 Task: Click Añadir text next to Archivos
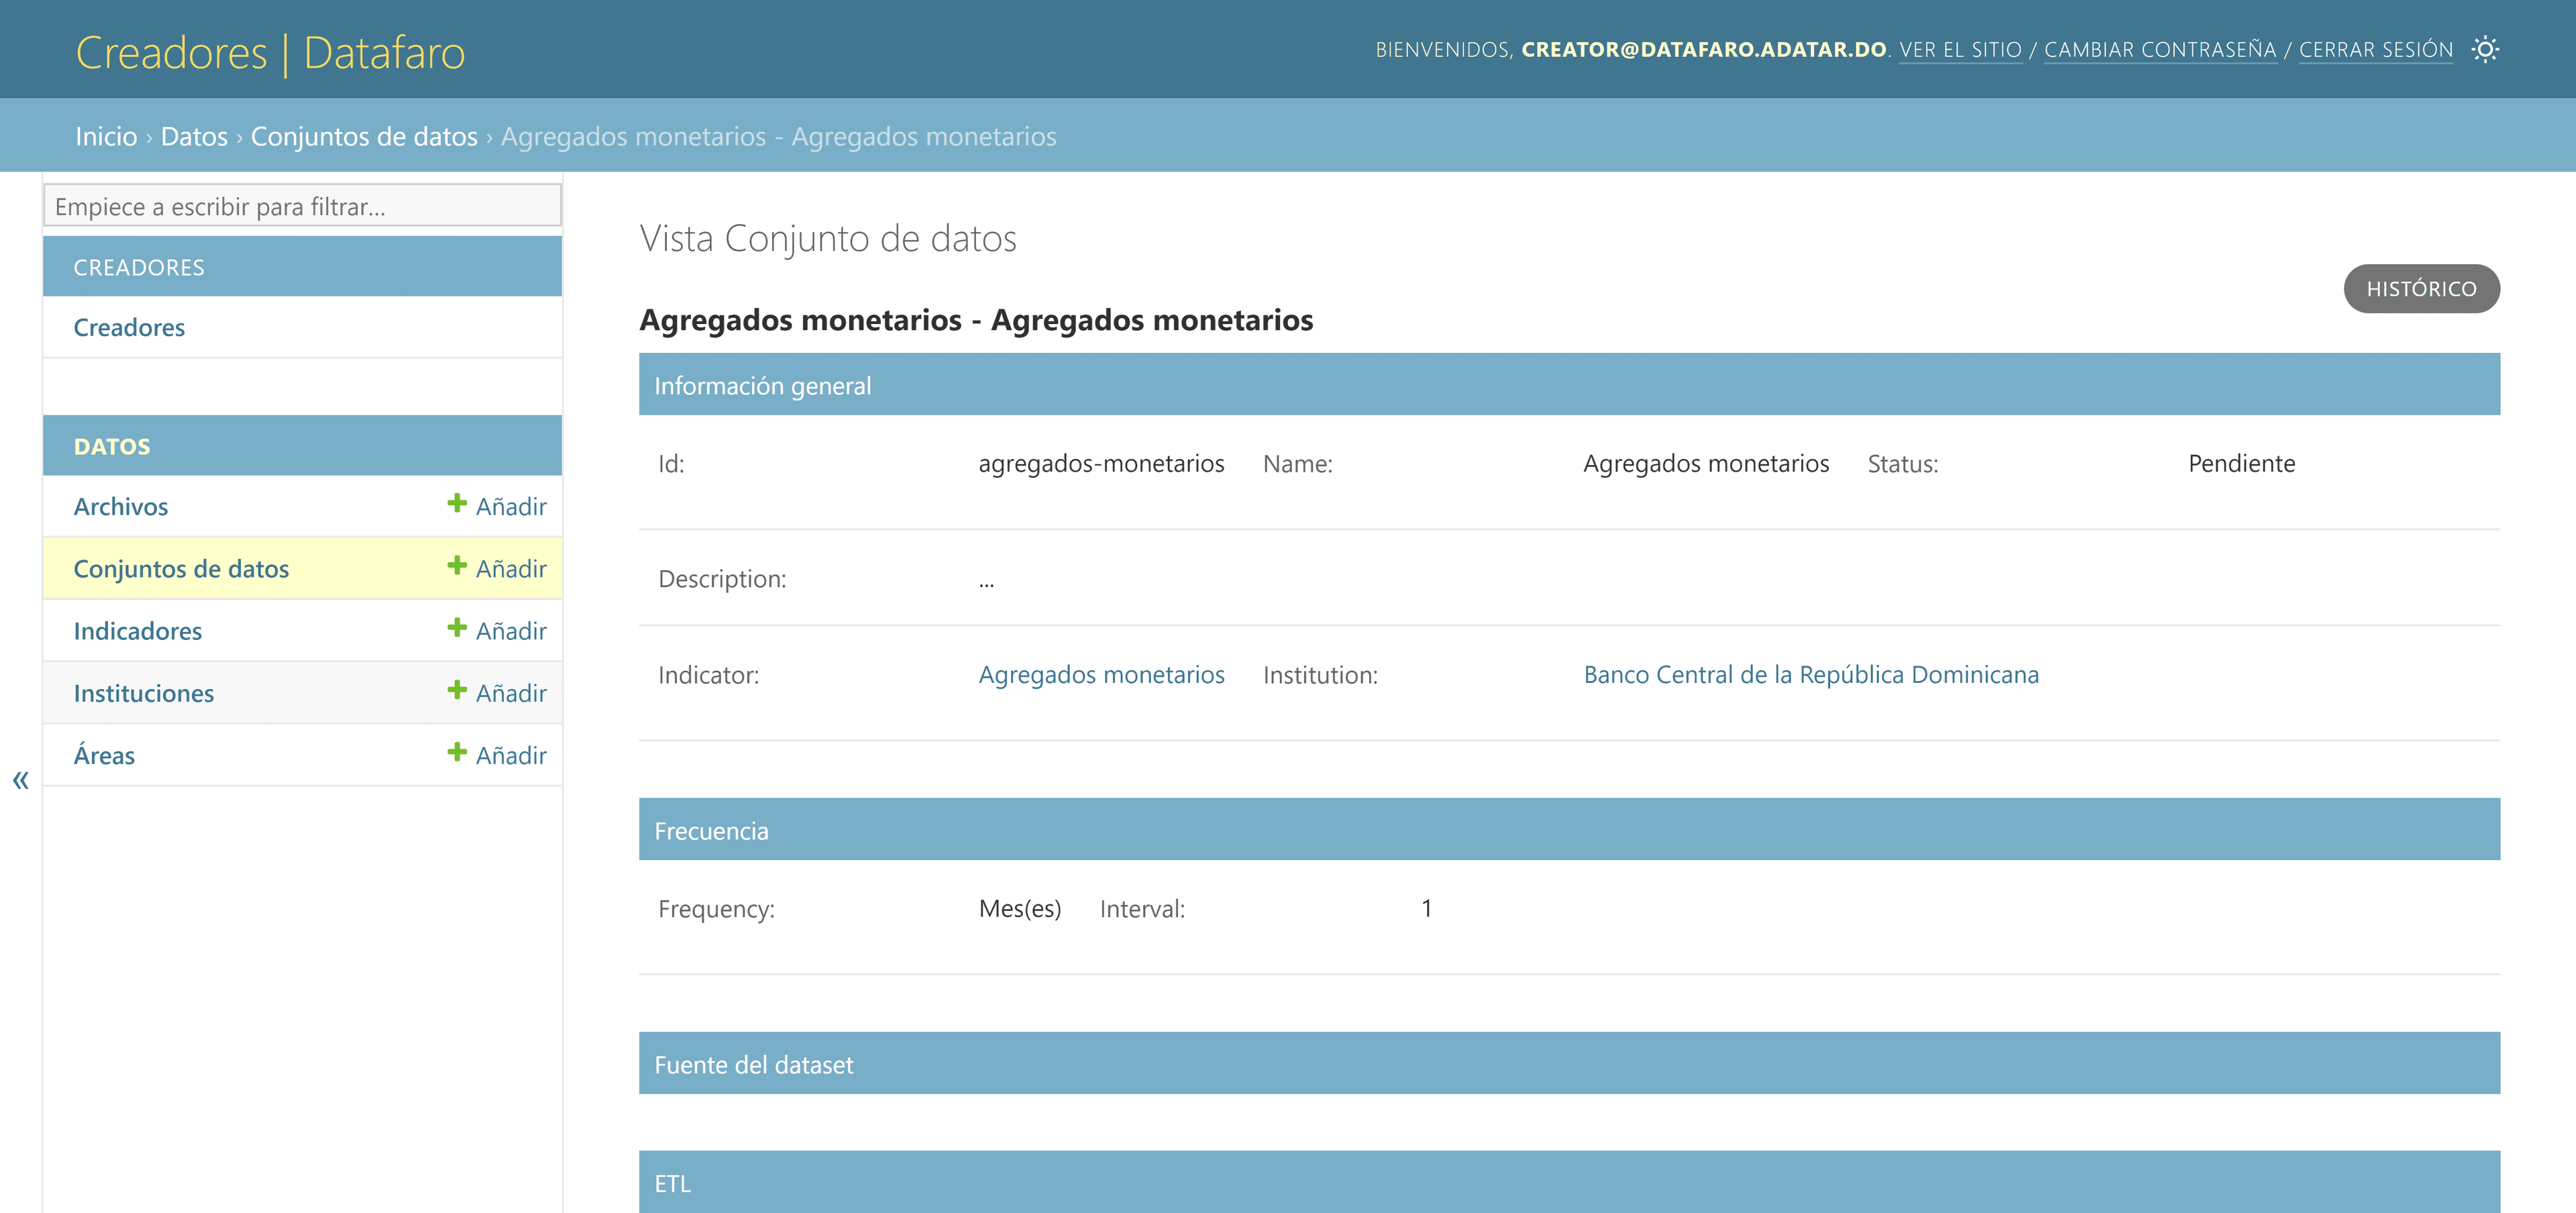point(511,506)
